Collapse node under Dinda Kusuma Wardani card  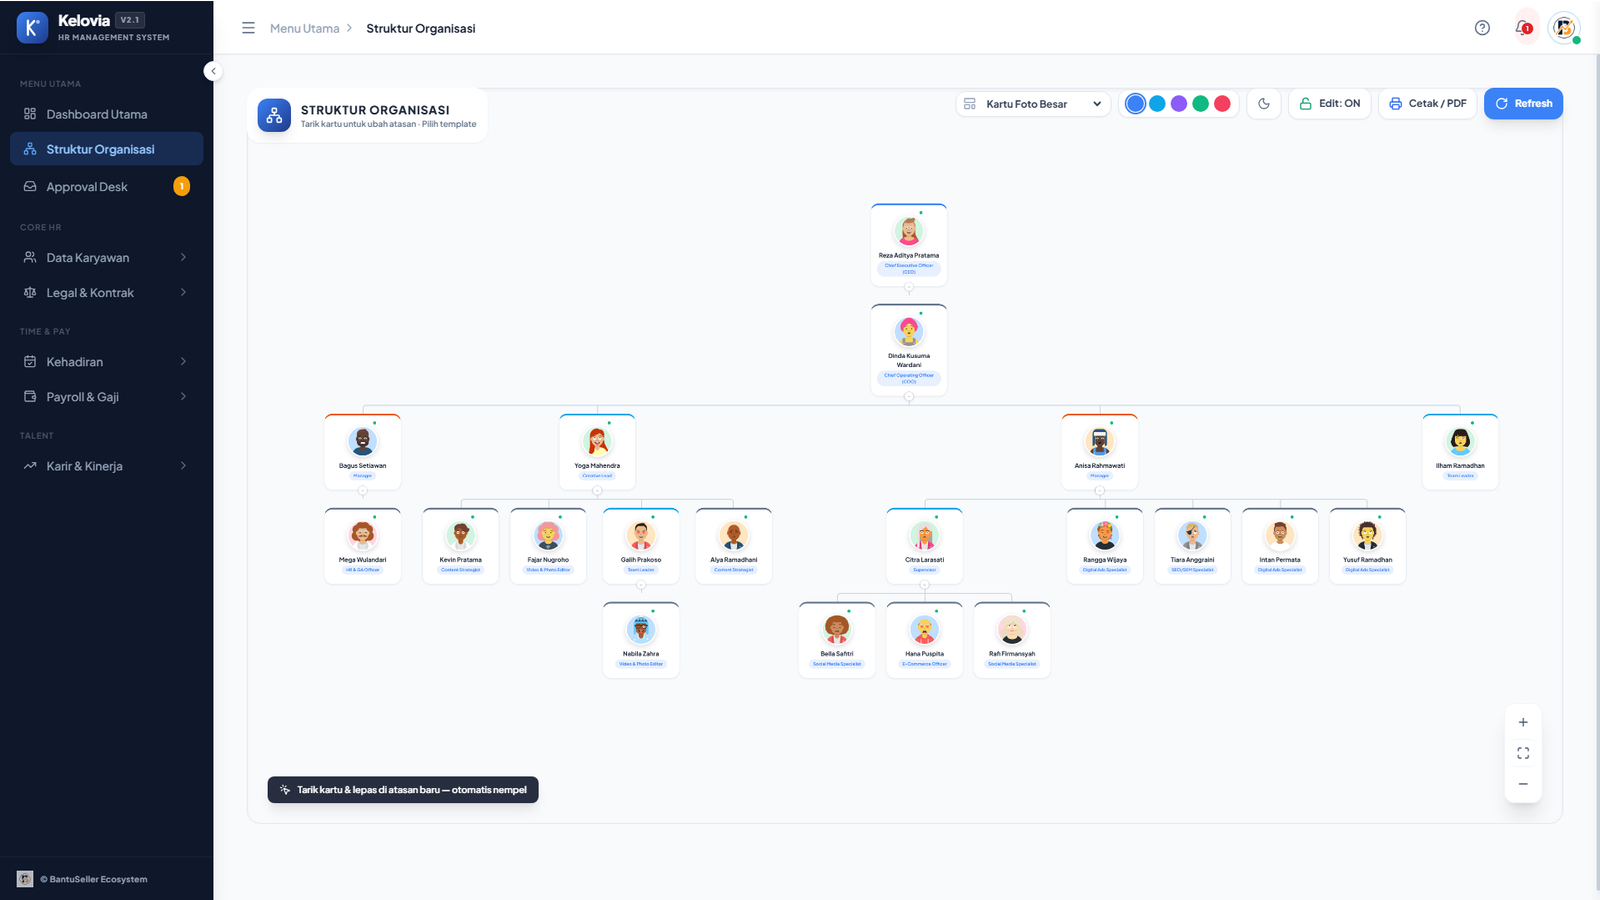[x=909, y=397]
